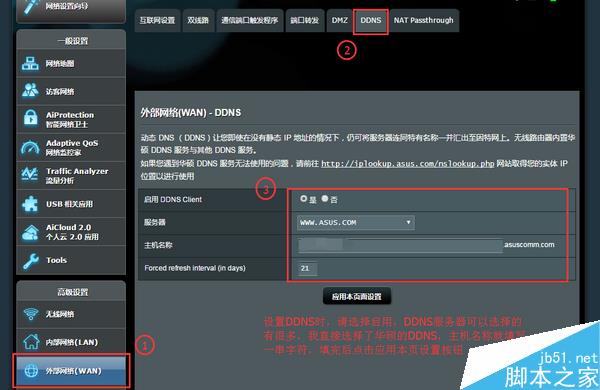
Task: Open the AiProtection lock icon
Action: point(30,118)
